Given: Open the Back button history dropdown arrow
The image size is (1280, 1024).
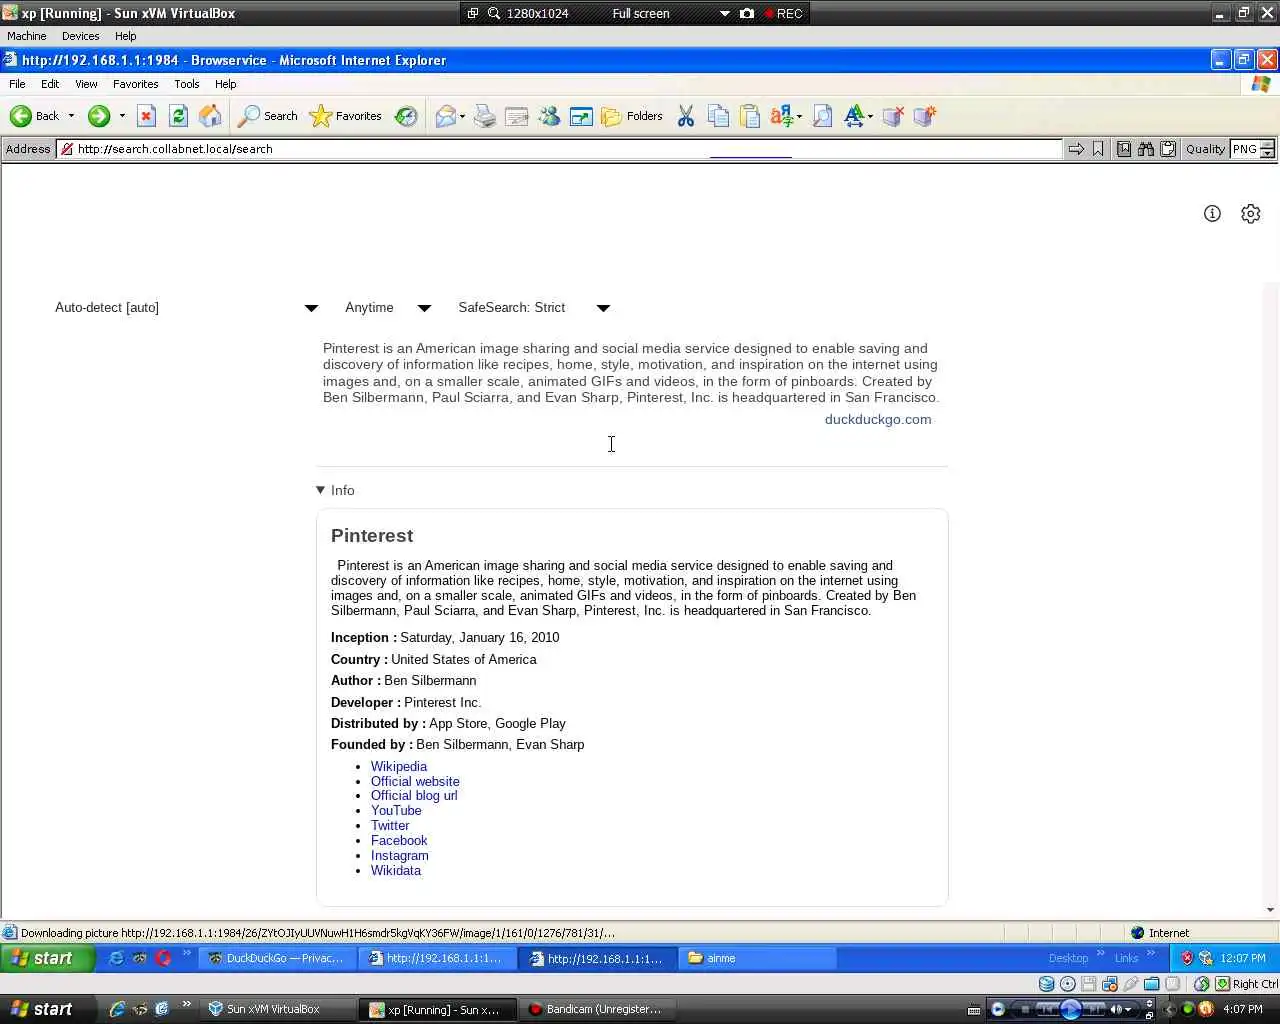Looking at the screenshot, I should click(x=71, y=116).
